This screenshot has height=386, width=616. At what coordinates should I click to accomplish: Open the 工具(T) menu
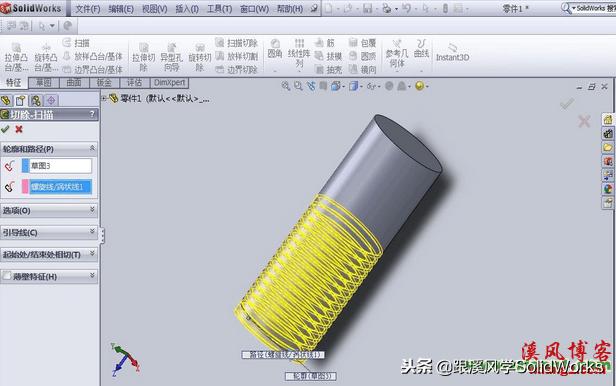[219, 9]
